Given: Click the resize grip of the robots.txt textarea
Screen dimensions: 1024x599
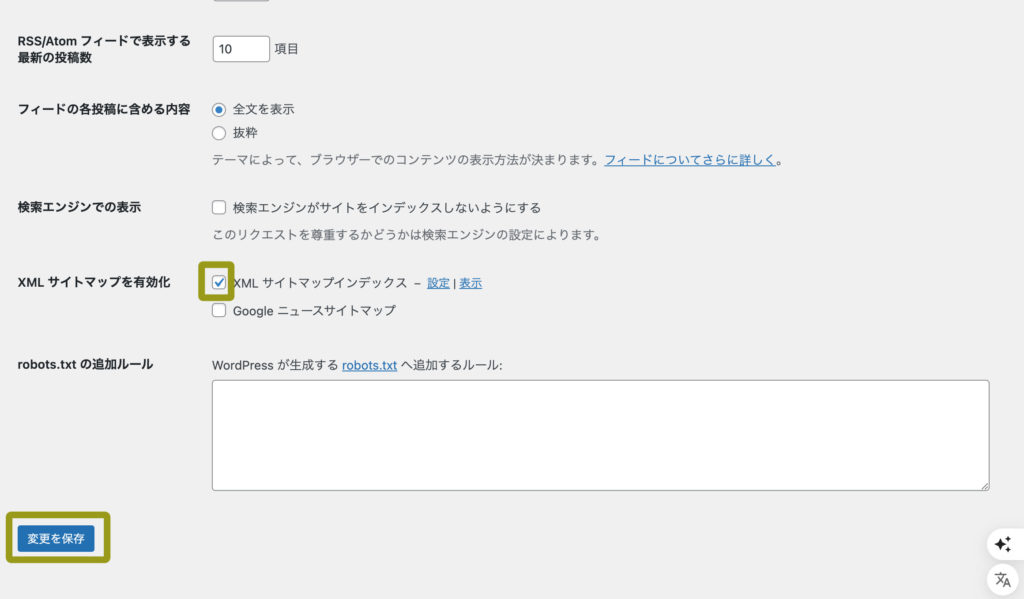Looking at the screenshot, I should click(x=985, y=486).
